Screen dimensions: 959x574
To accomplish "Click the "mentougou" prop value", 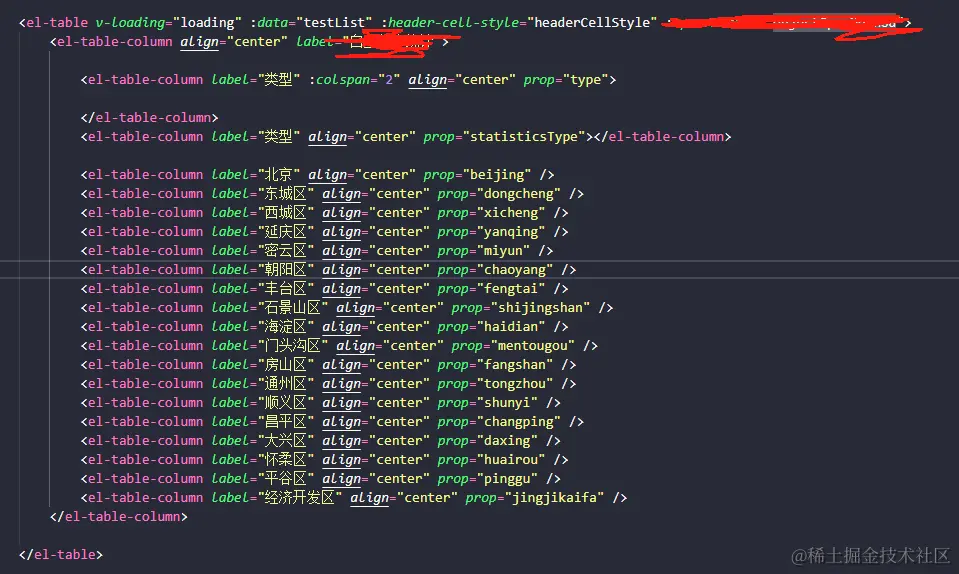I will (x=533, y=345).
